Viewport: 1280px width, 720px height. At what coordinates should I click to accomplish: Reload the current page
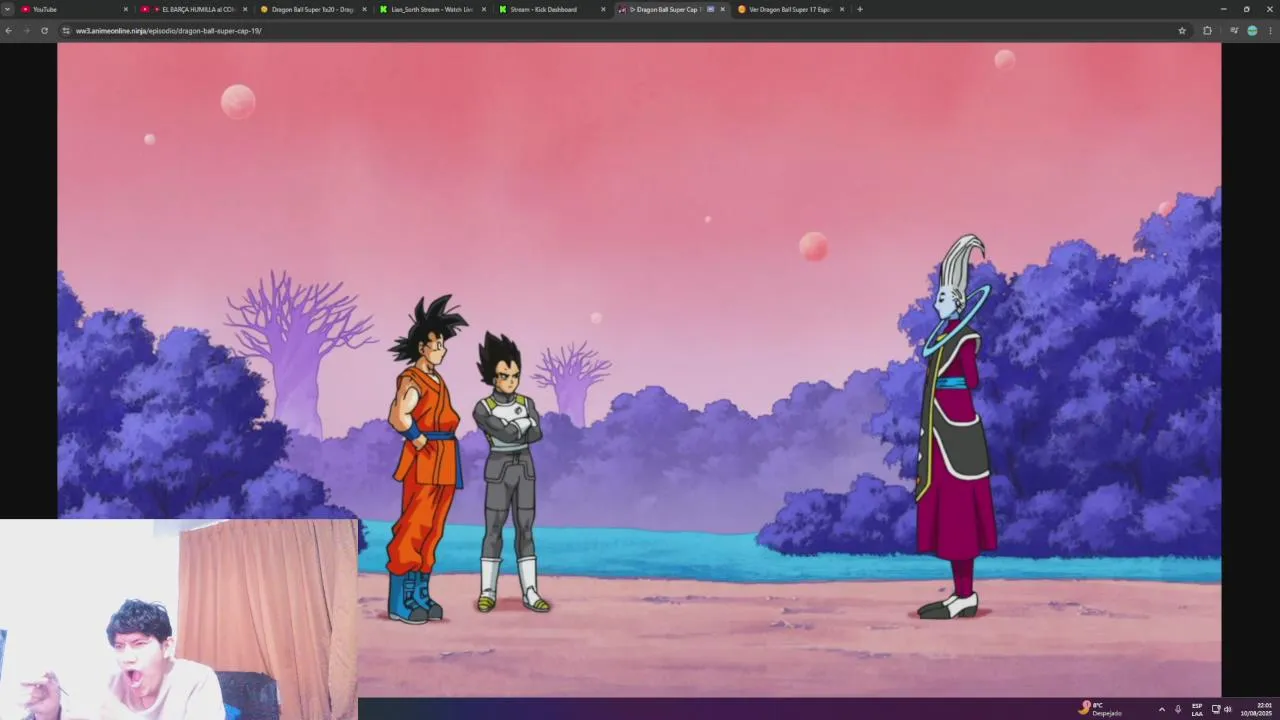(44, 30)
